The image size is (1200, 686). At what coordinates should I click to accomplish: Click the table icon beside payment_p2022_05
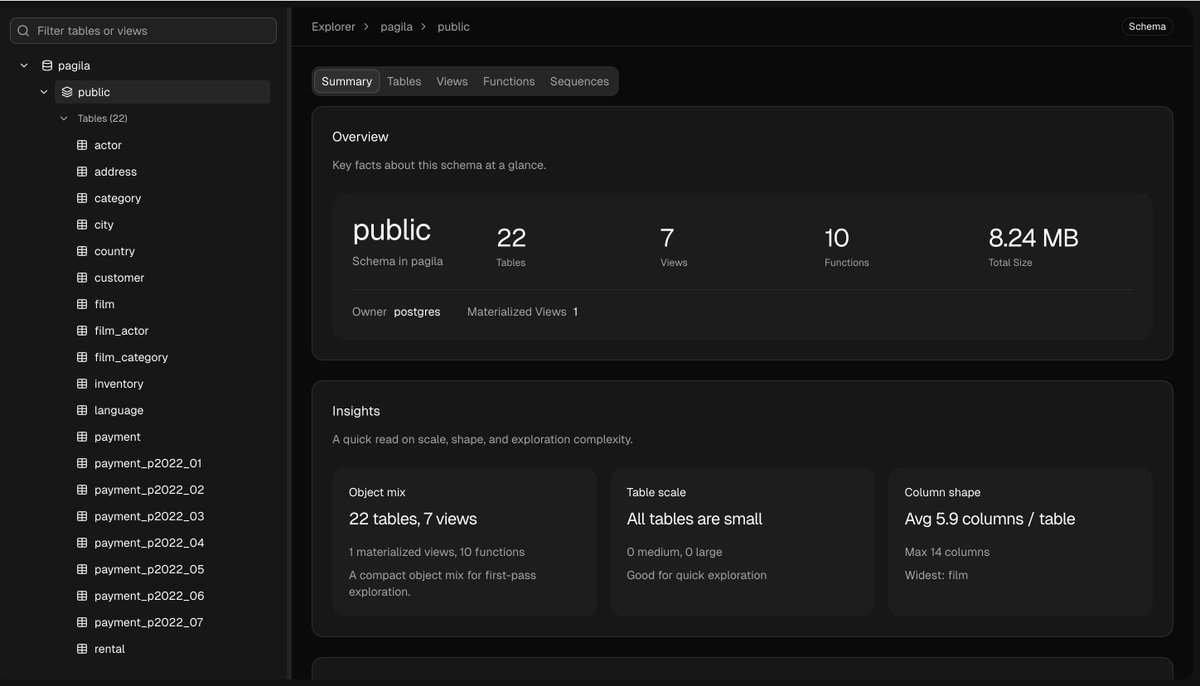click(82, 569)
